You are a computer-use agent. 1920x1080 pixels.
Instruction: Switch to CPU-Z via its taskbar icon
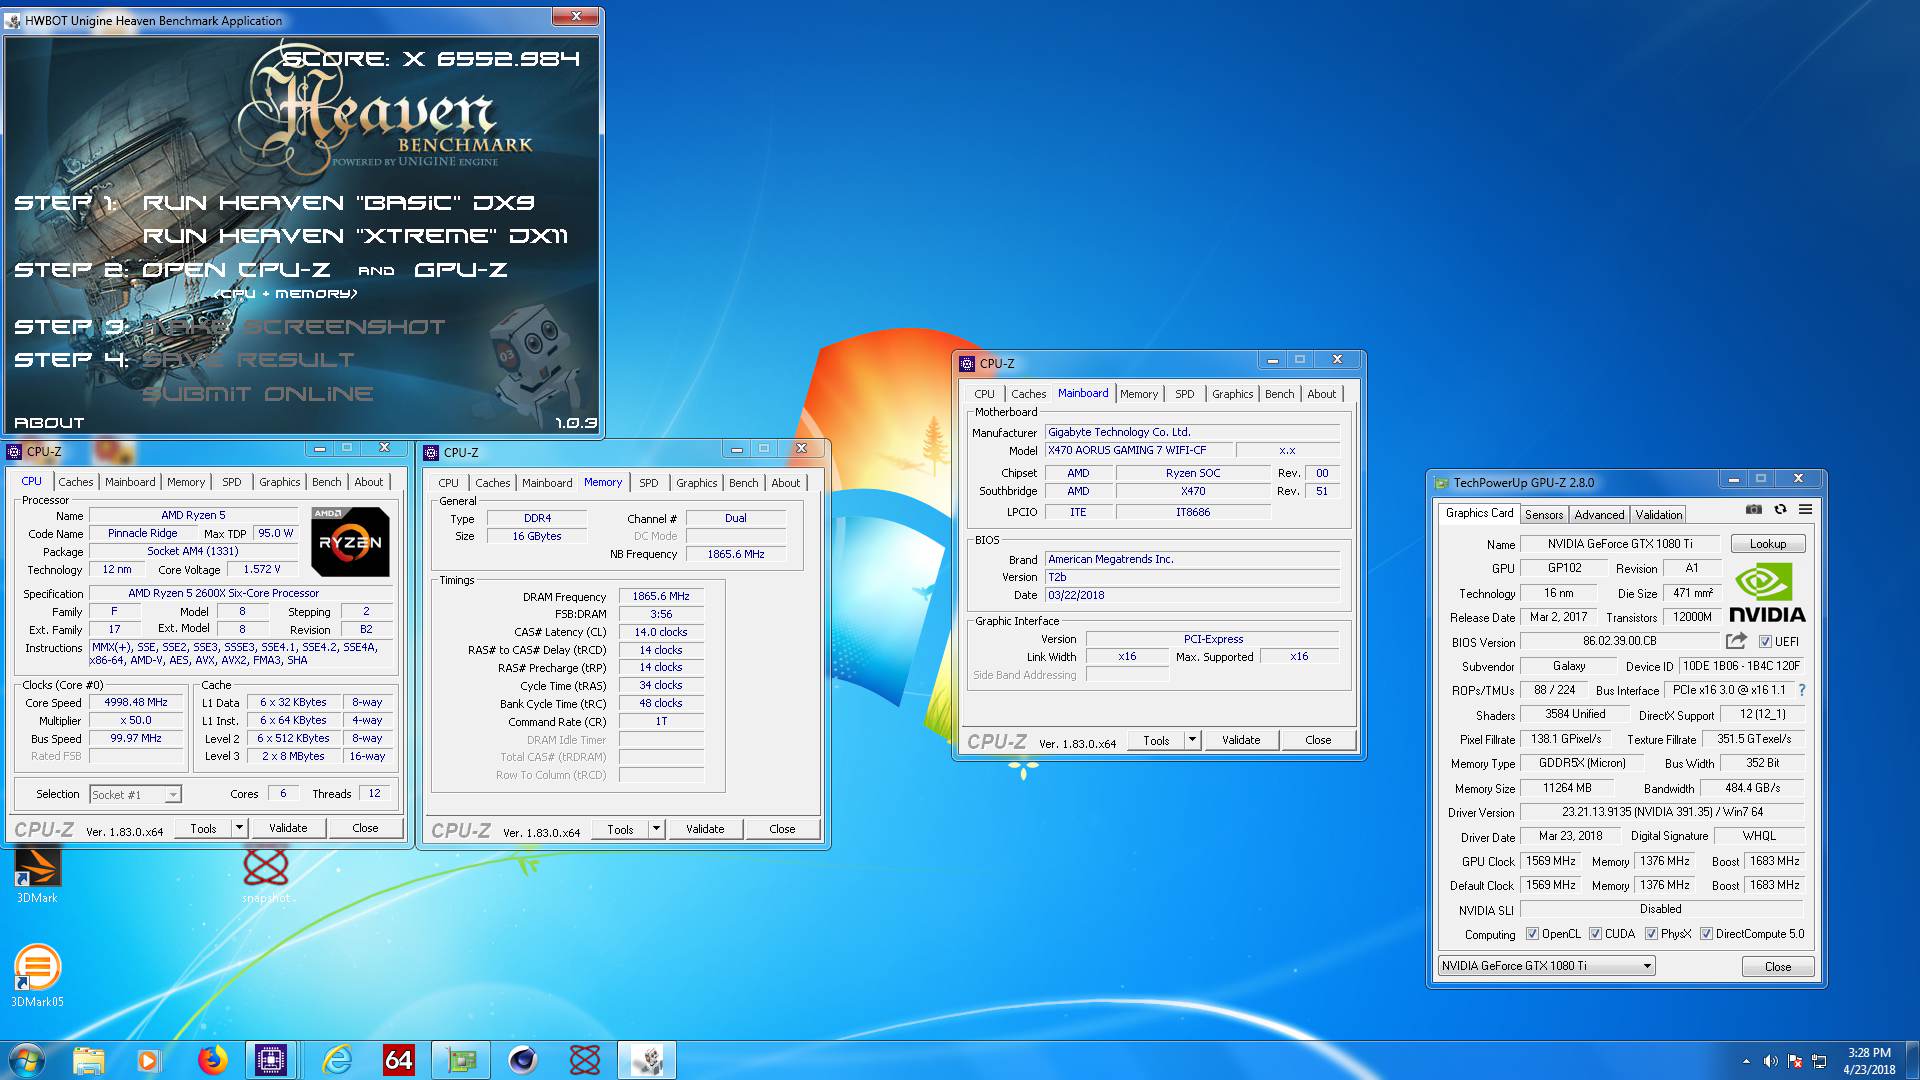pyautogui.click(x=271, y=1060)
